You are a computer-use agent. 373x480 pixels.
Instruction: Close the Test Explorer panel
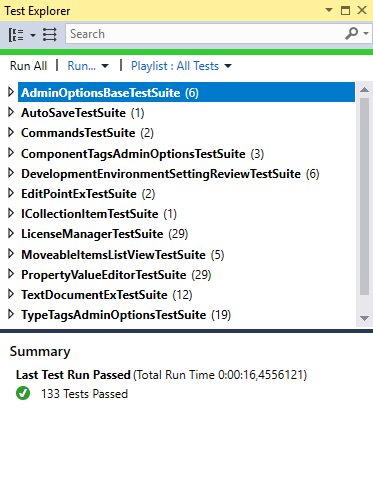click(362, 10)
